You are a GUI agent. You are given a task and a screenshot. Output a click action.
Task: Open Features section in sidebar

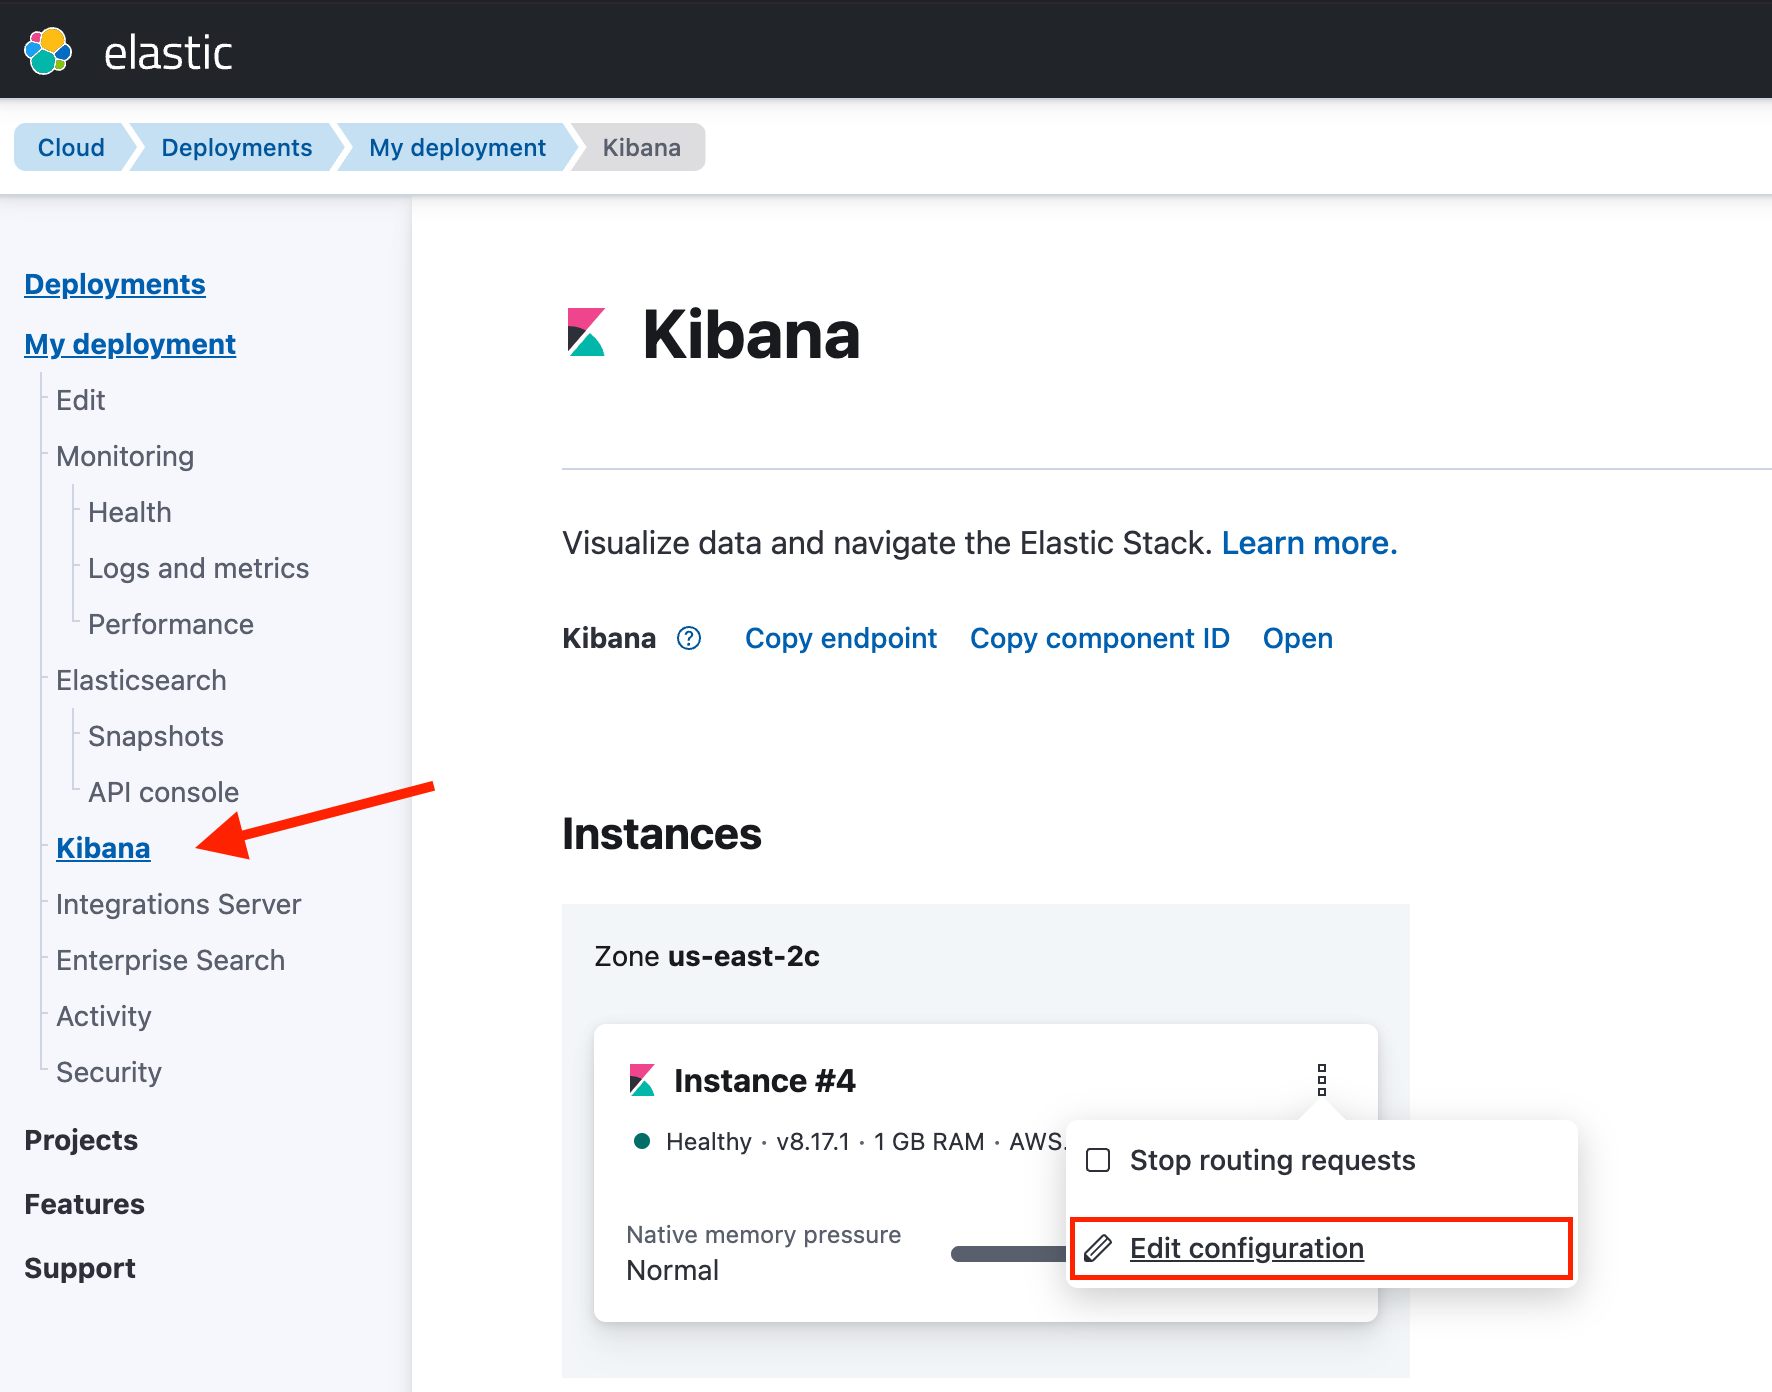(x=85, y=1204)
